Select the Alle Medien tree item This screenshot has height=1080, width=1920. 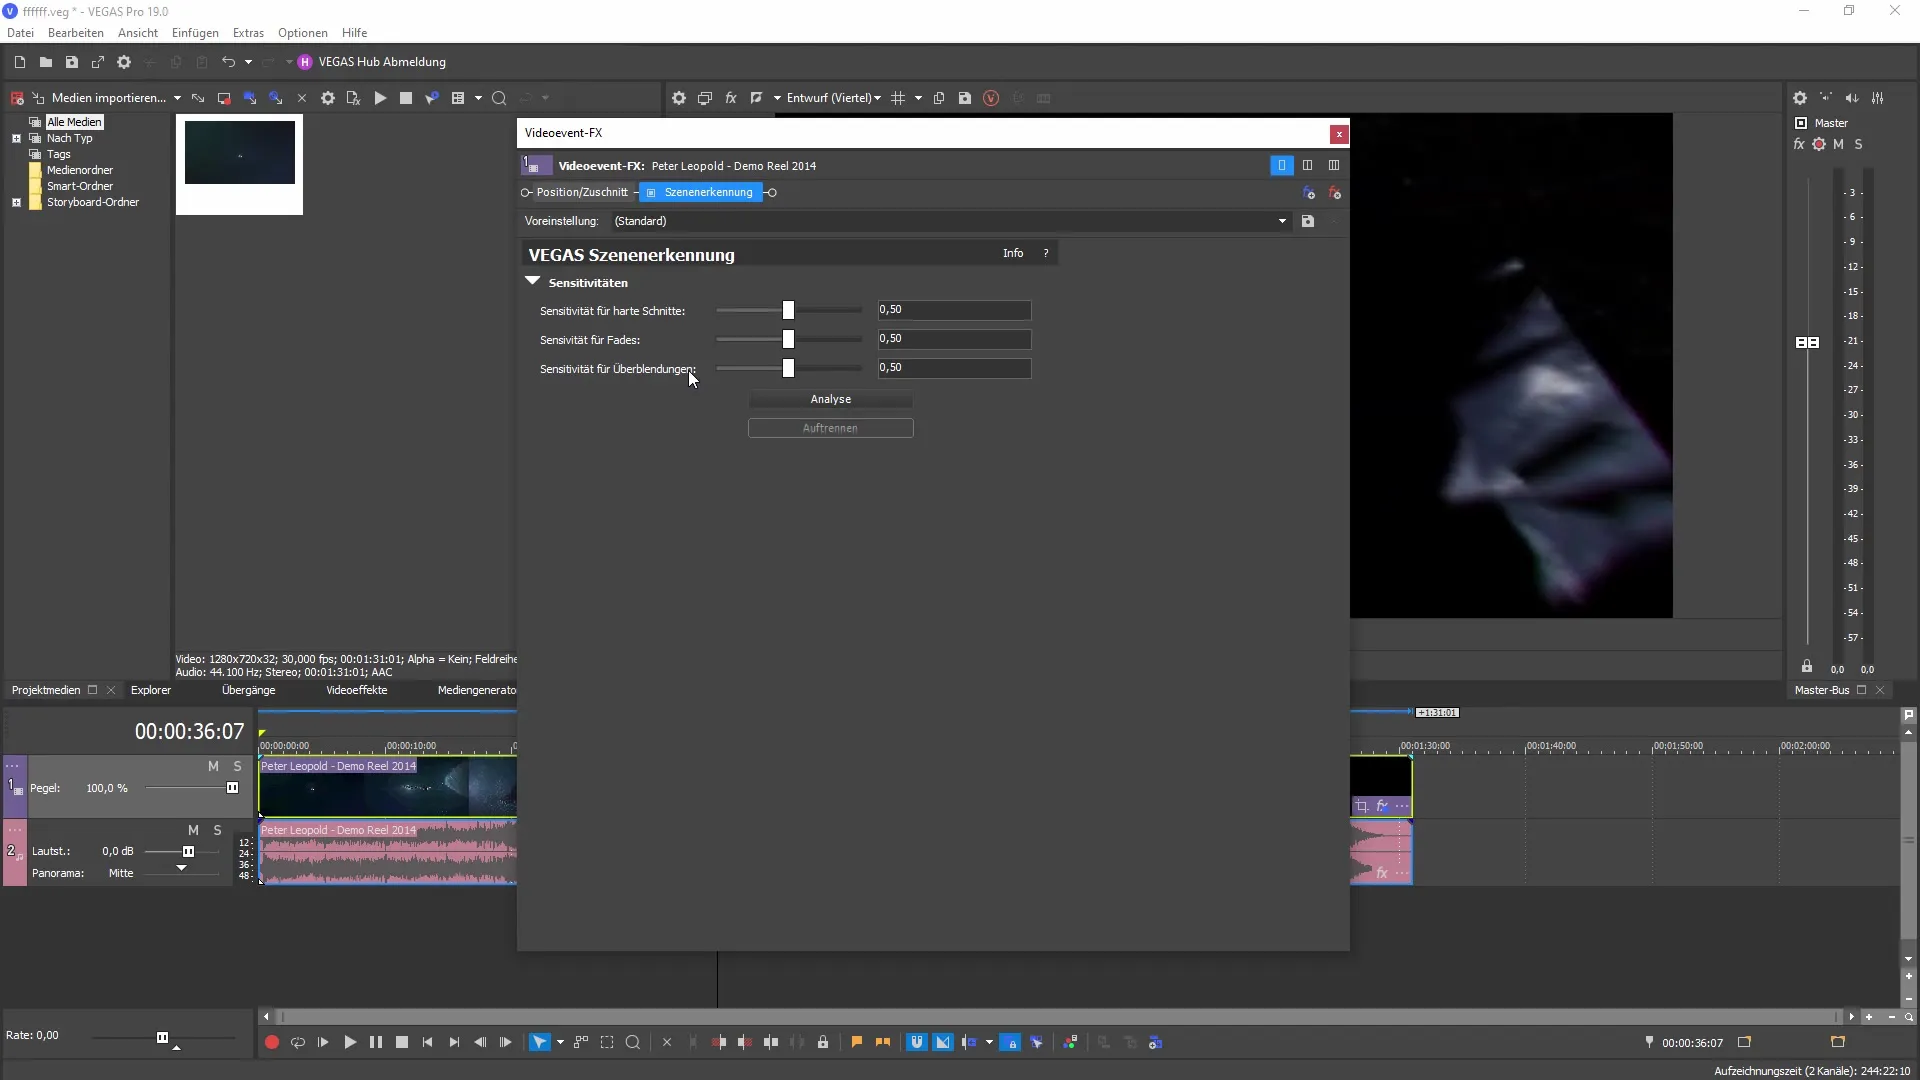[75, 122]
